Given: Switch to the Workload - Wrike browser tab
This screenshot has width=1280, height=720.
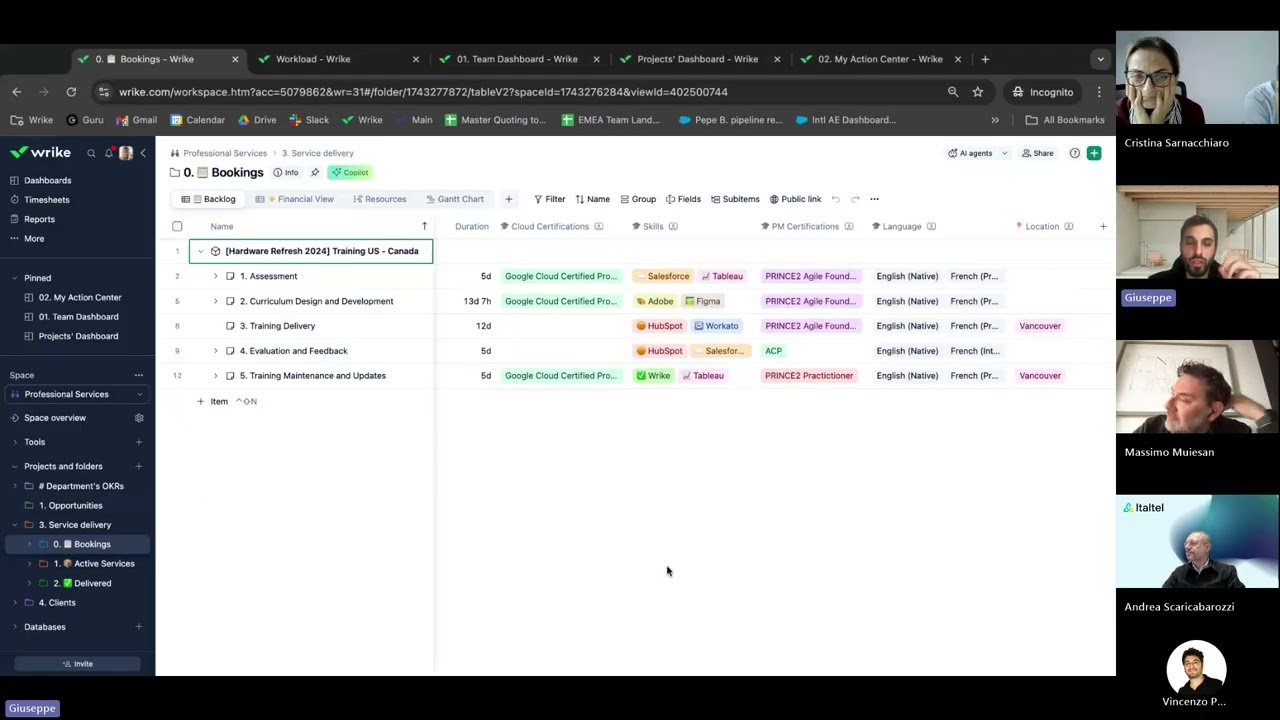Looking at the screenshot, I should (x=339, y=59).
